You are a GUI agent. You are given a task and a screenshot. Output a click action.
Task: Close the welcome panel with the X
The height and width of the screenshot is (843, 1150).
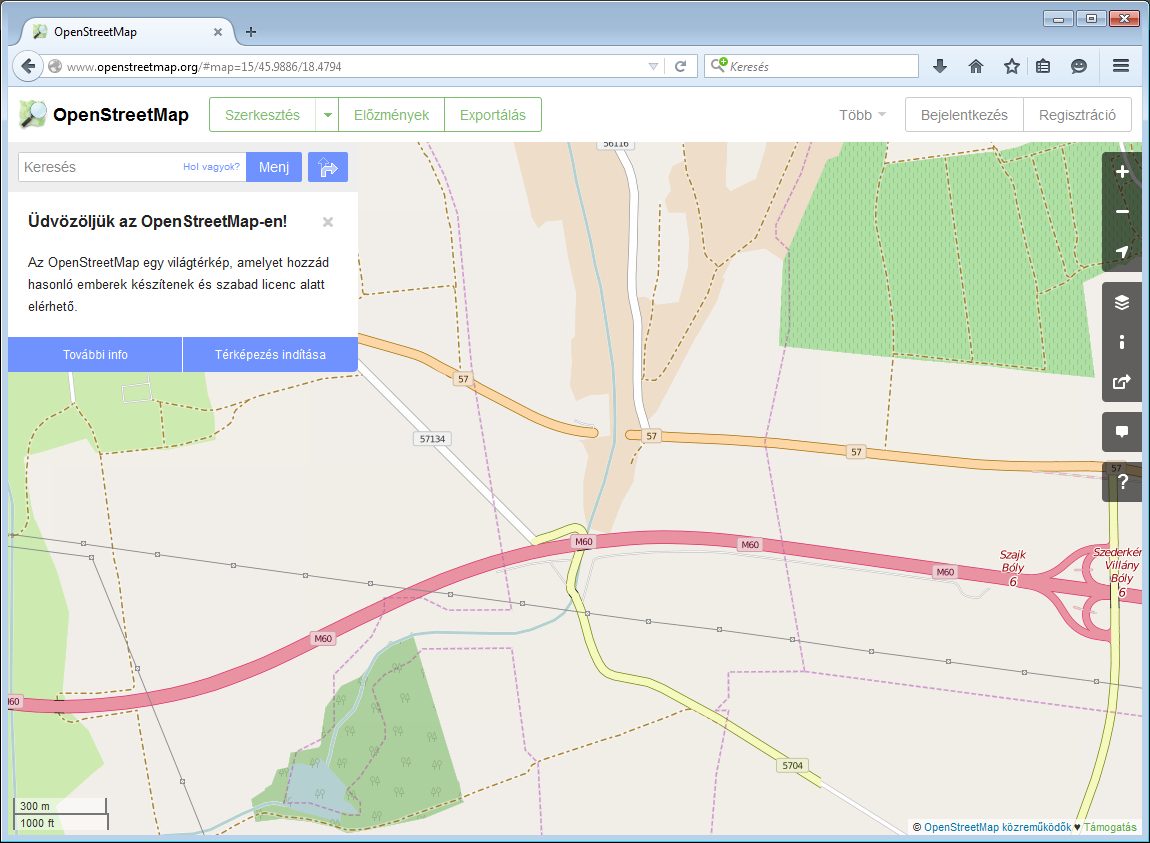328,222
